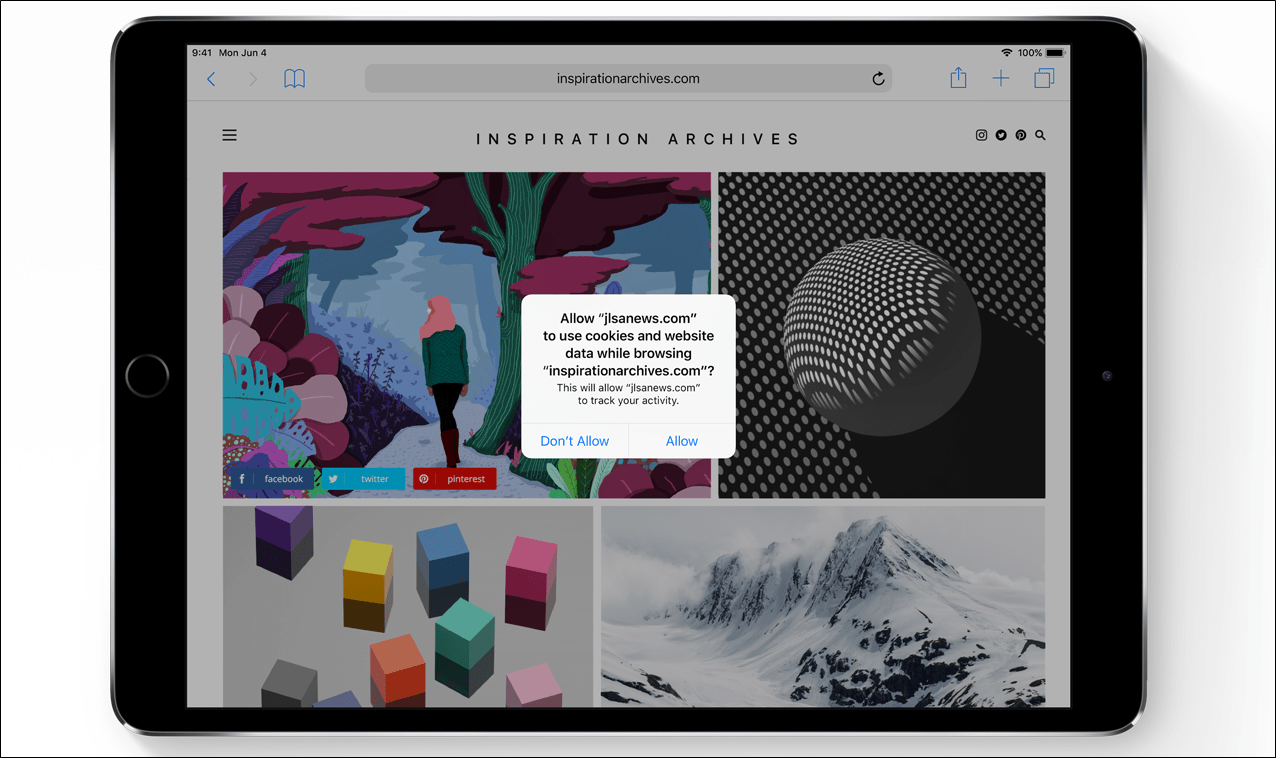Tap Don't Allow in cookie dialog
This screenshot has width=1276, height=758.
point(575,441)
